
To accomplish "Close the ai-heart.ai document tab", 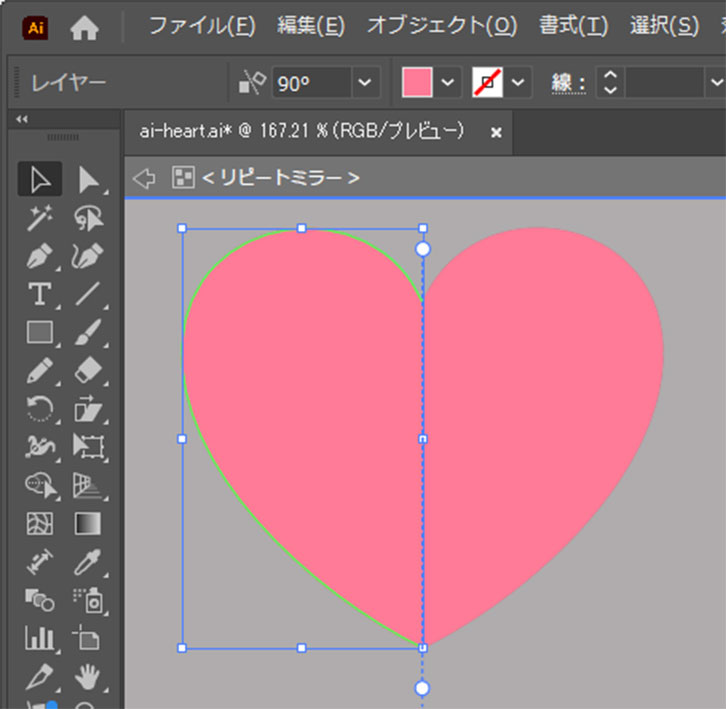I will click(496, 132).
